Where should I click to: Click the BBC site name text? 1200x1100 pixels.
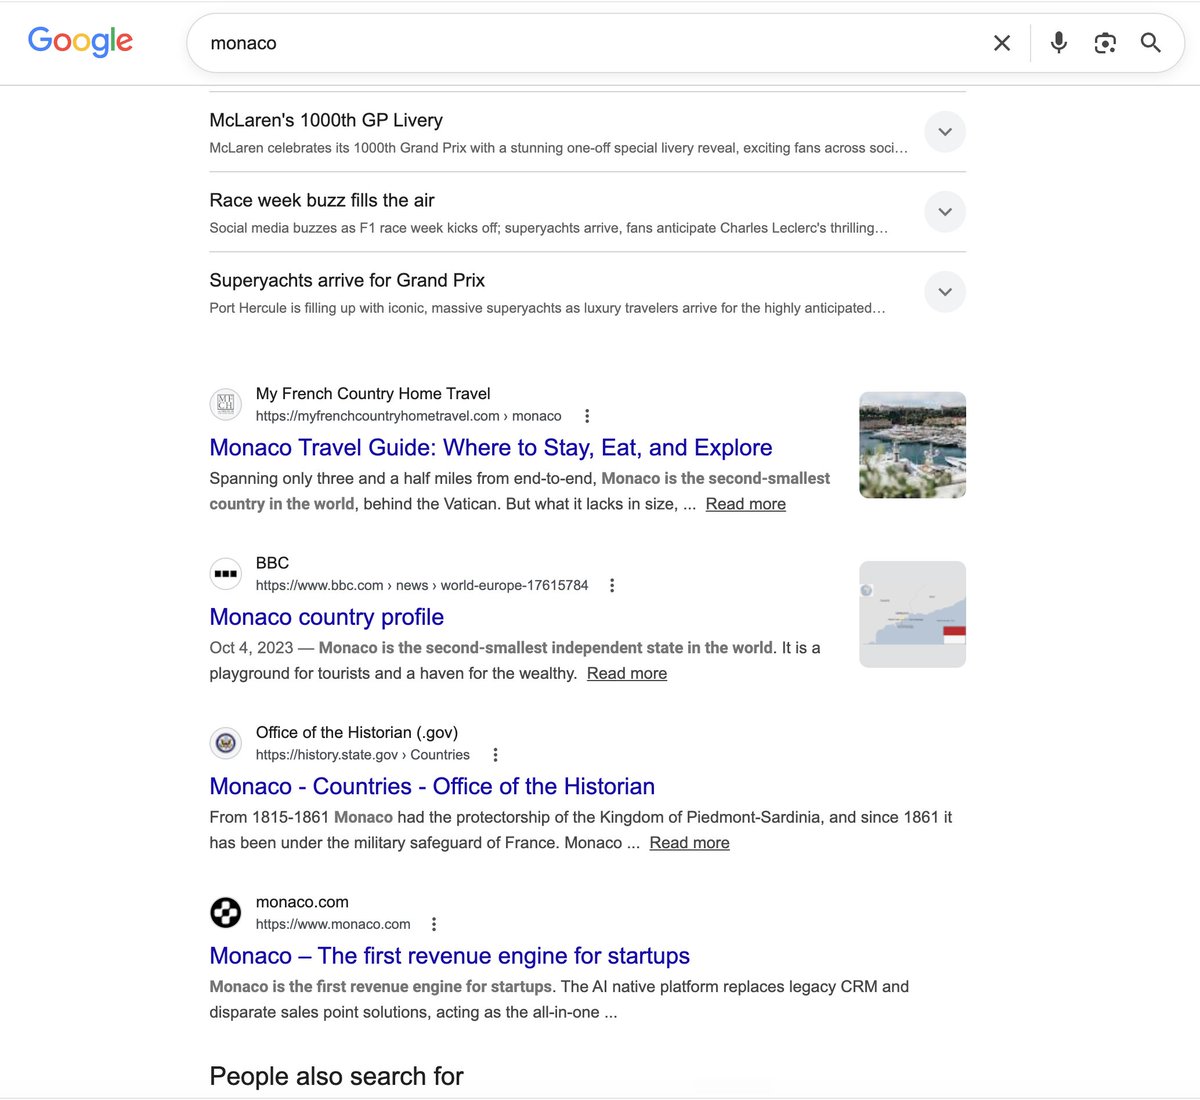point(272,562)
